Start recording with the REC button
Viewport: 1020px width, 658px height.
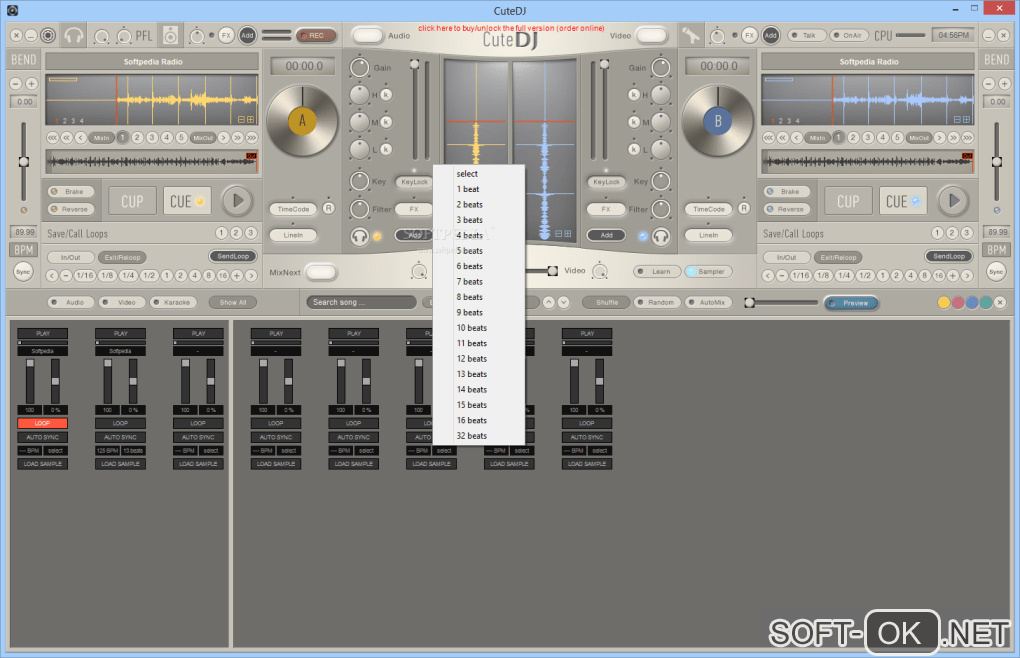coord(315,36)
